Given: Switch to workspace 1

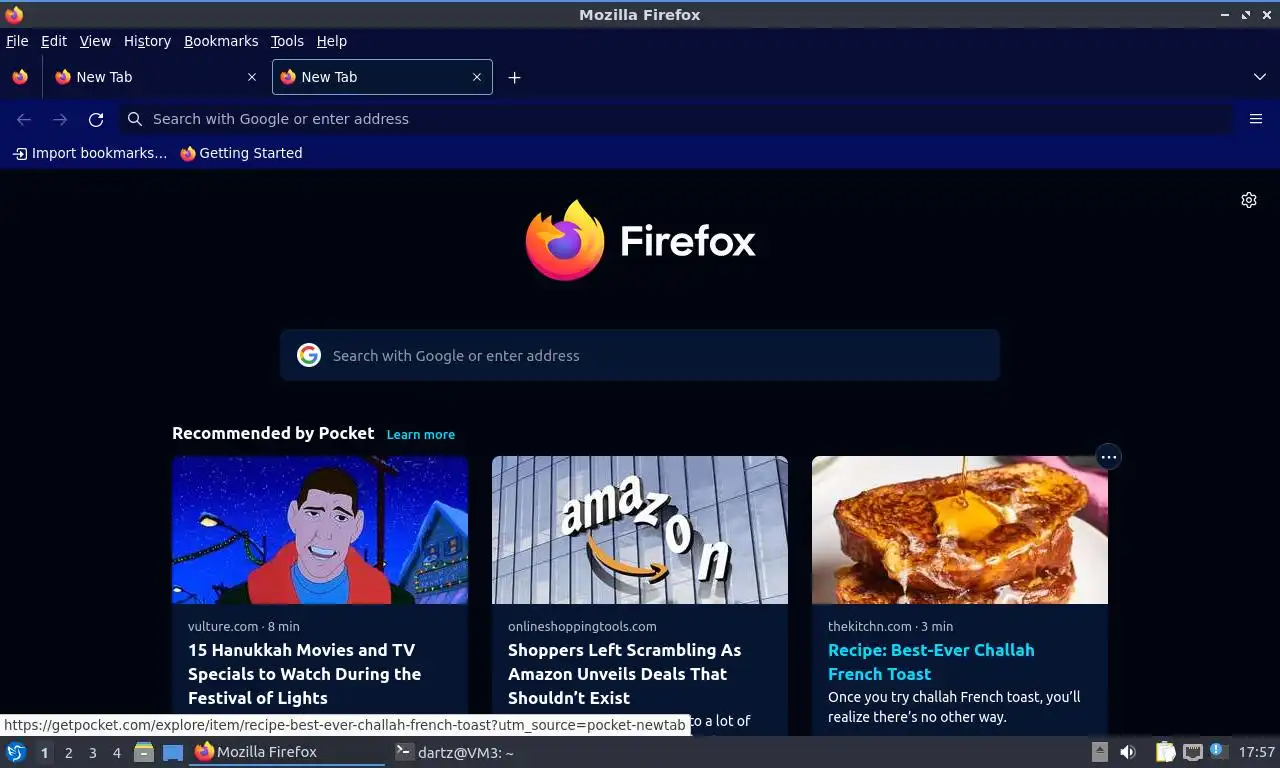Looking at the screenshot, I should coord(44,753).
